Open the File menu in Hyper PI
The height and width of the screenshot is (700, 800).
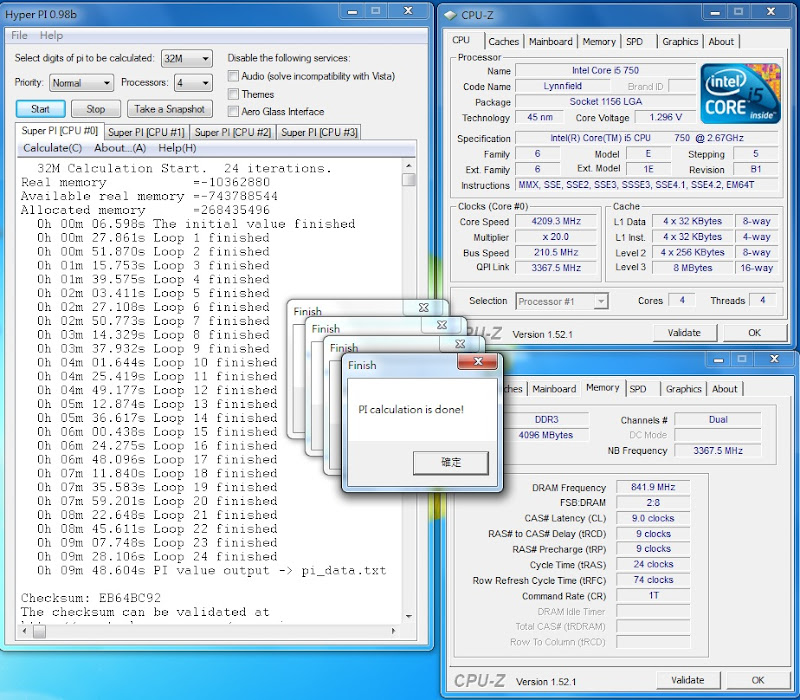[19, 35]
